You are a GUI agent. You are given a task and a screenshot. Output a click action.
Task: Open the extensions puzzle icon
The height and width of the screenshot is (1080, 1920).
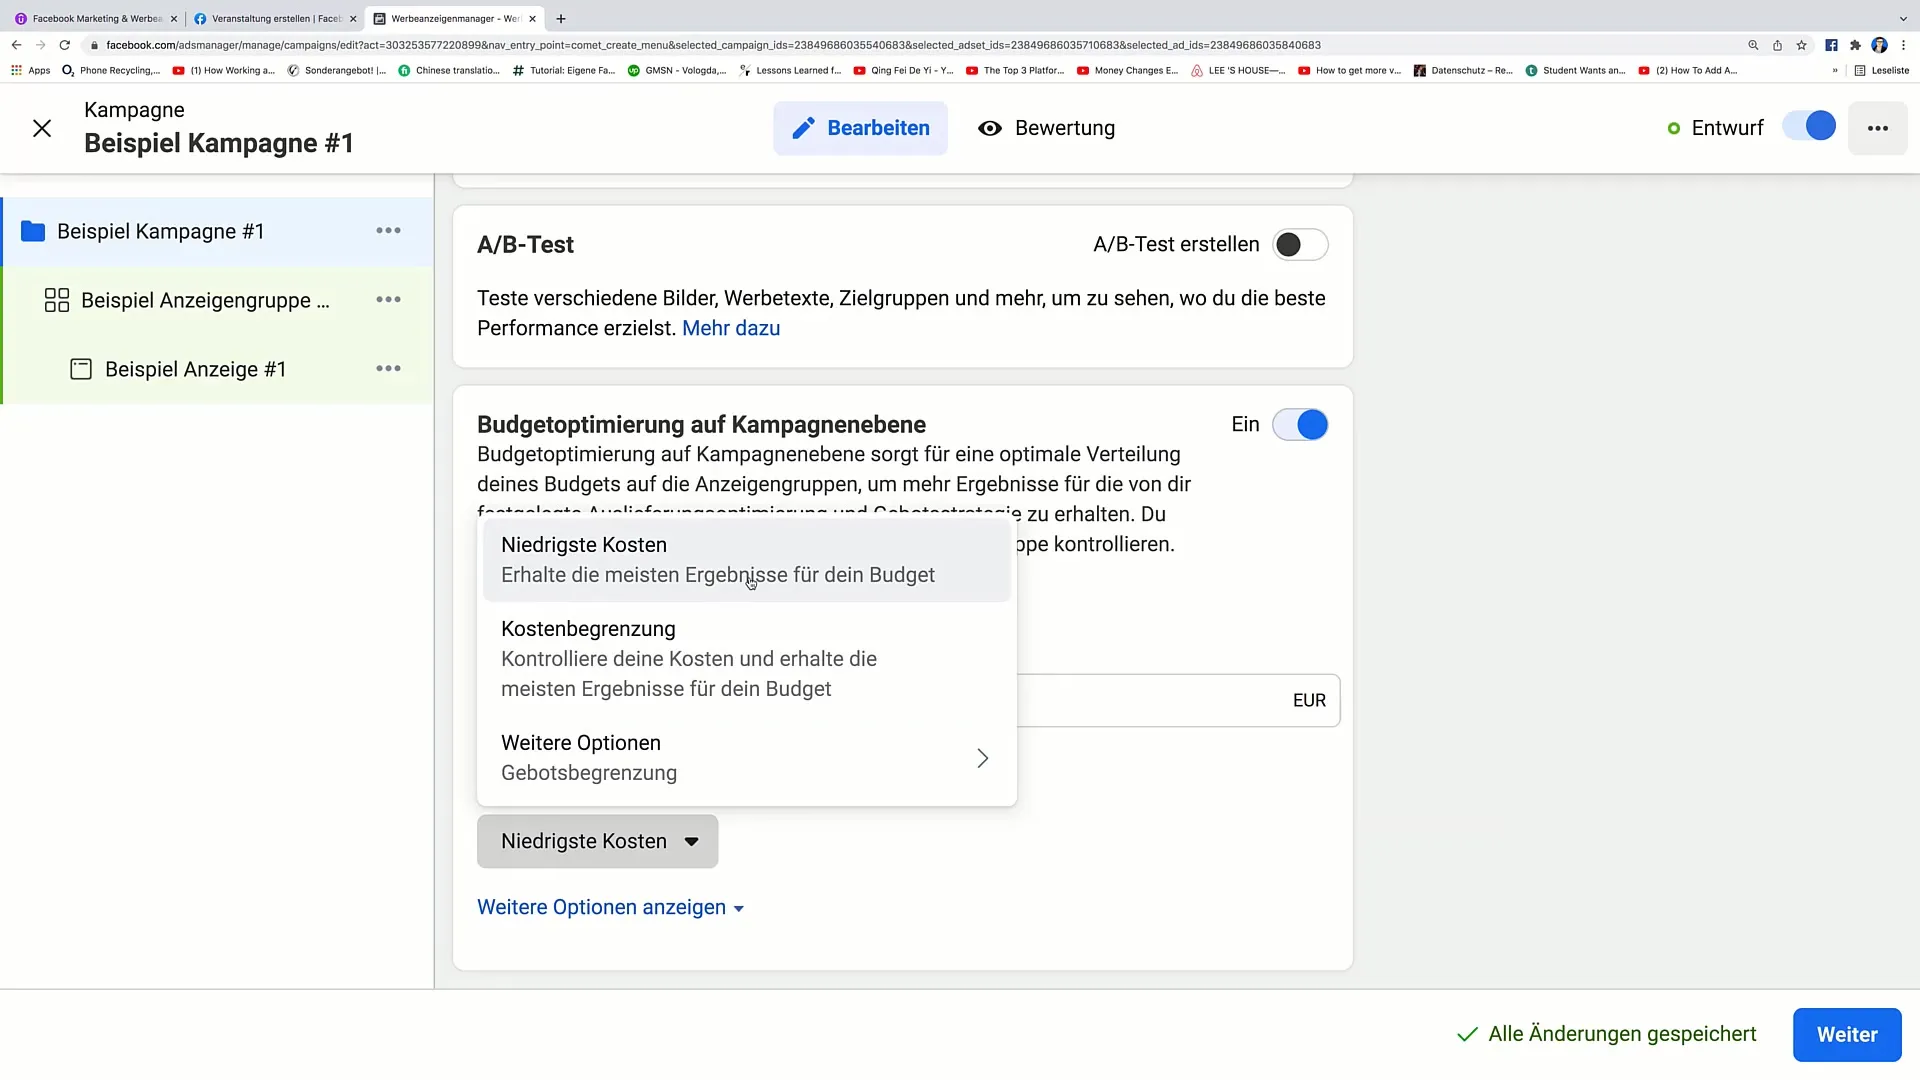(x=1855, y=45)
